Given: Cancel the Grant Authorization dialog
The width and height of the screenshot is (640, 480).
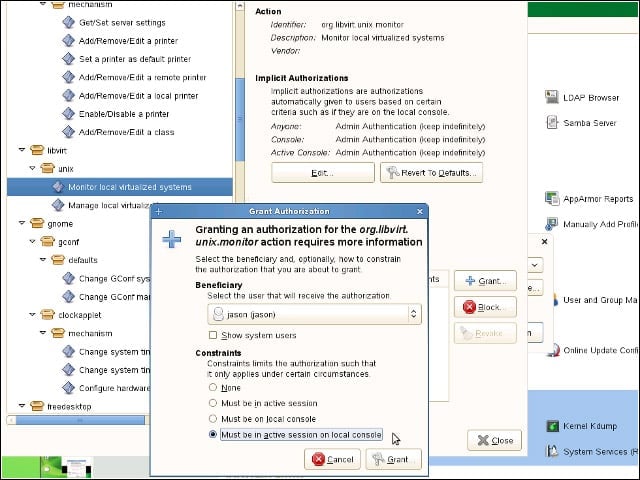Looking at the screenshot, I should coord(332,459).
